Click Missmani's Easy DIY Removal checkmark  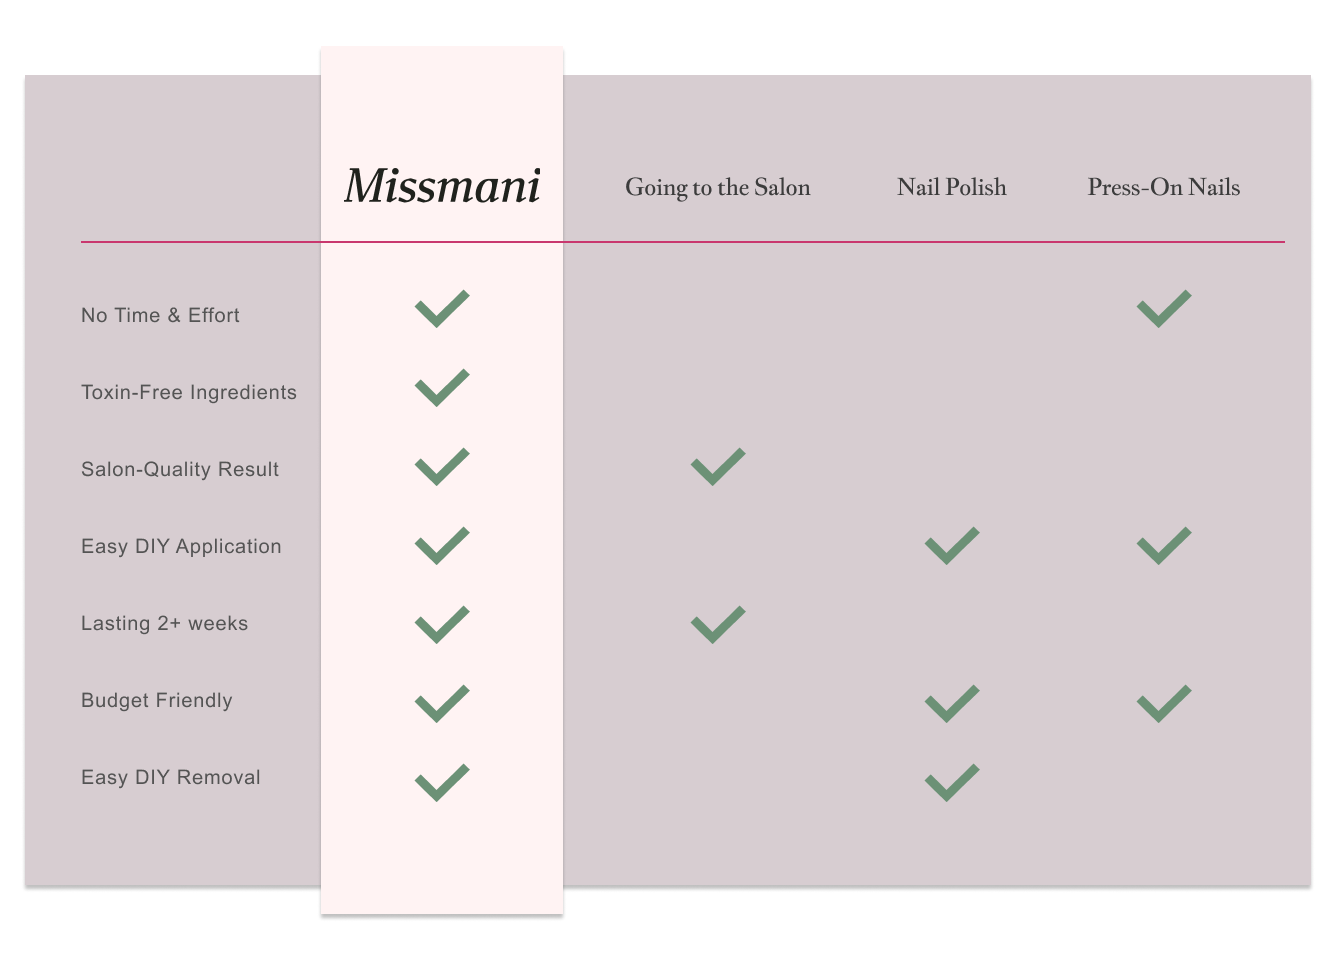(x=442, y=783)
